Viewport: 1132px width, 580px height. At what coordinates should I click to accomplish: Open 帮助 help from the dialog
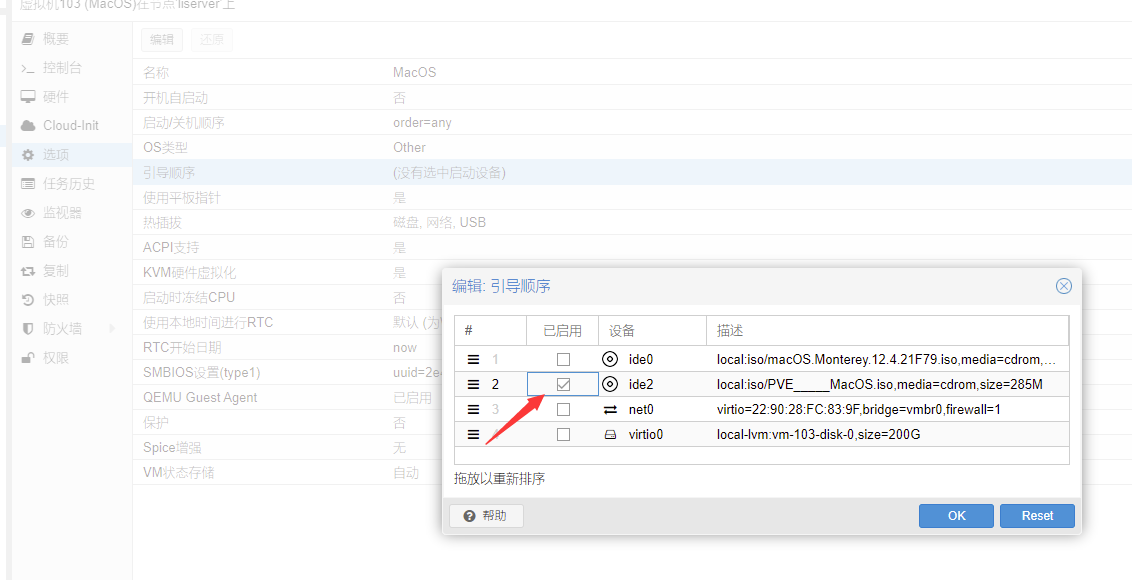[486, 516]
